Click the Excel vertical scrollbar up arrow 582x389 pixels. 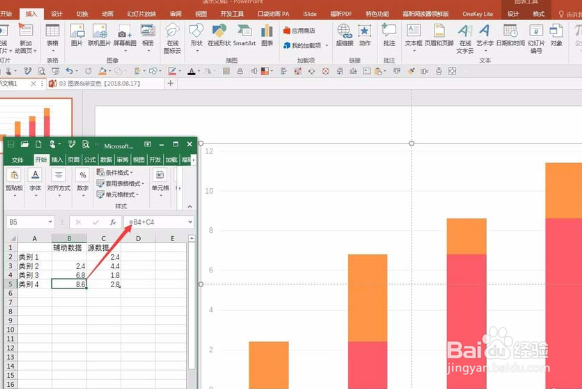click(x=192, y=239)
